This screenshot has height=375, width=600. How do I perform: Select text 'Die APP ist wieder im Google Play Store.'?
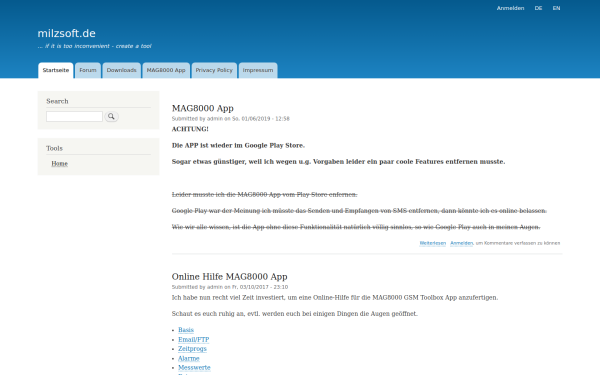pyautogui.click(x=238, y=145)
